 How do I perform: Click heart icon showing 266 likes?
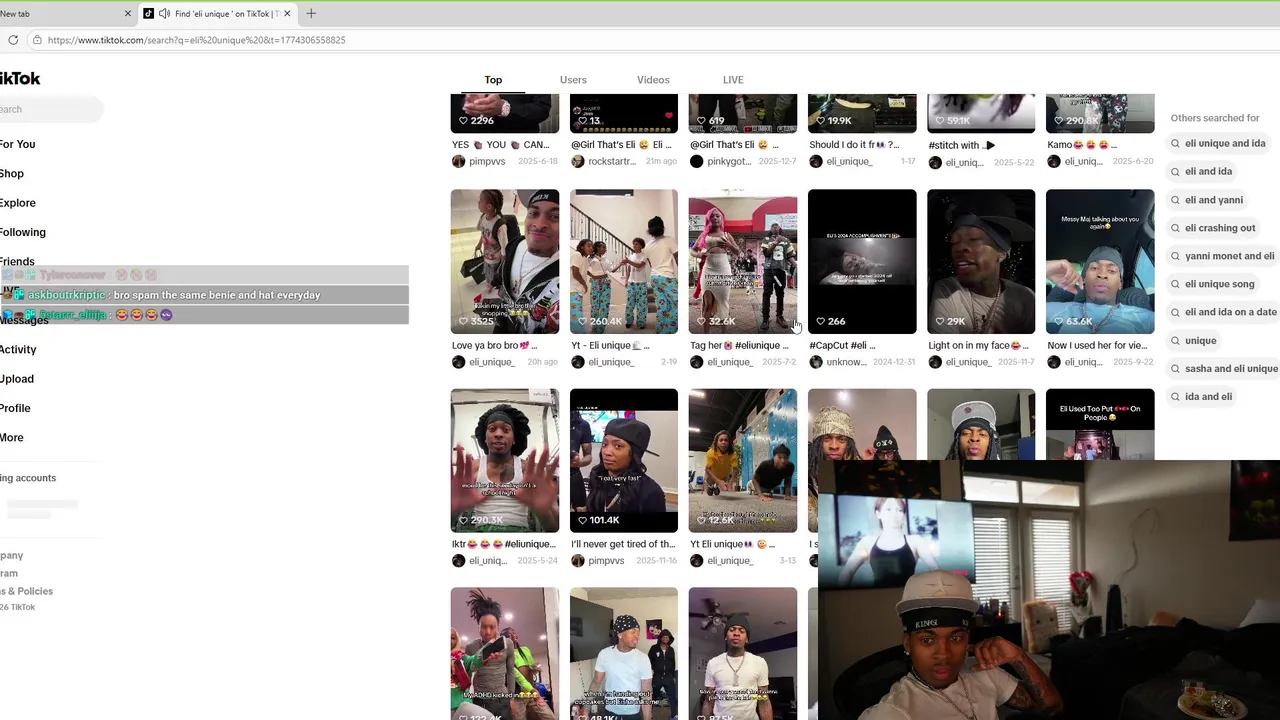click(820, 321)
